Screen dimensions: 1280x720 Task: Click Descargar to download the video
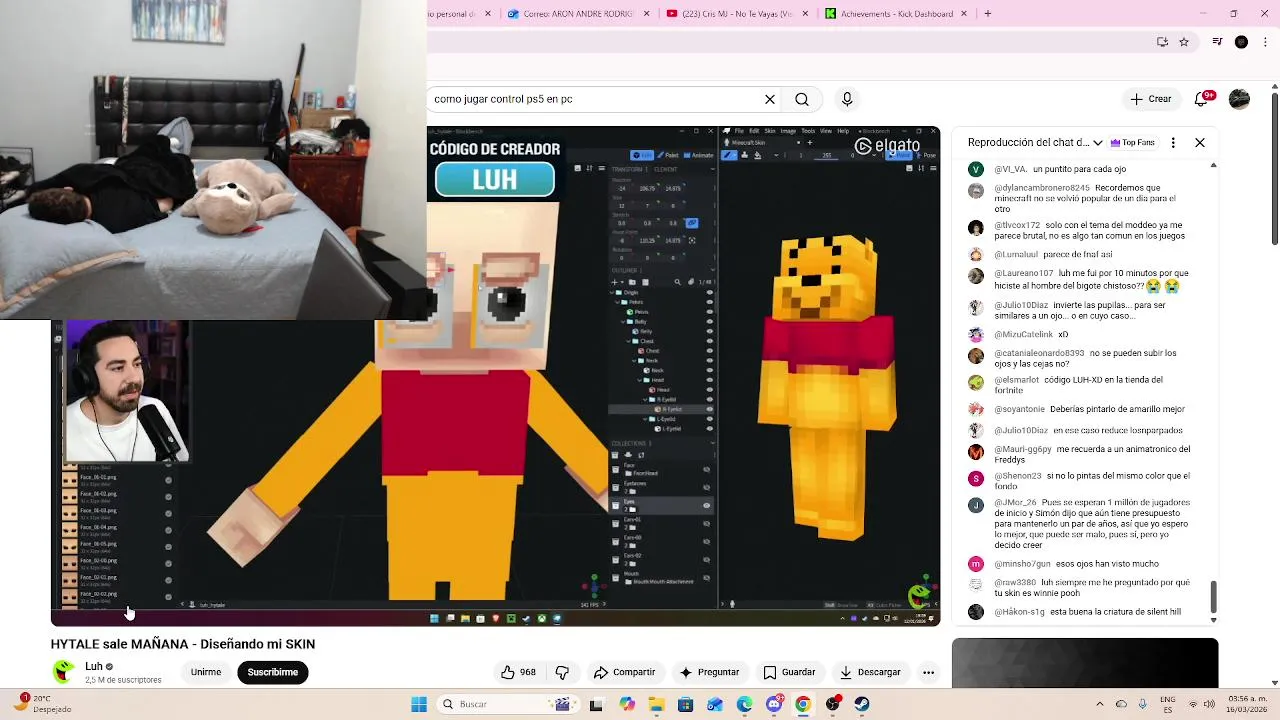(x=870, y=672)
